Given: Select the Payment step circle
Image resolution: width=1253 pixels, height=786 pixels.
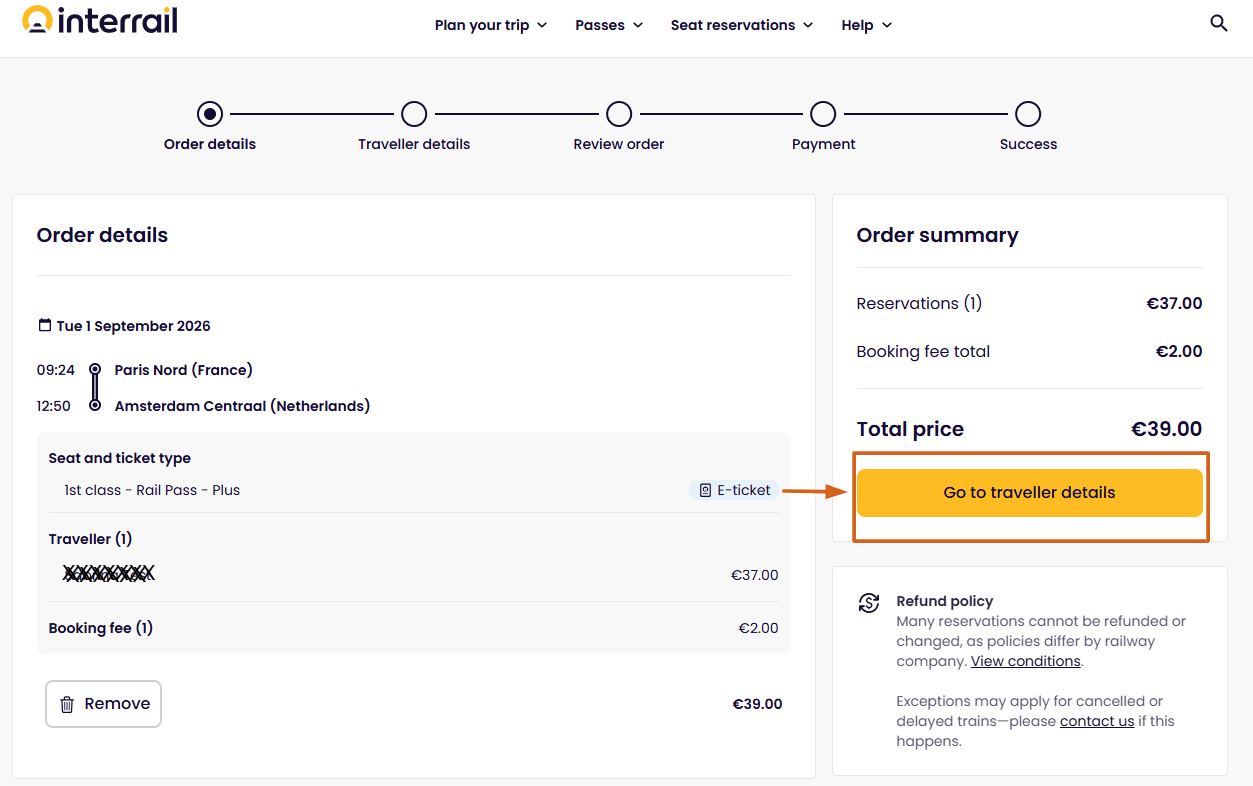Looking at the screenshot, I should click(x=823, y=114).
